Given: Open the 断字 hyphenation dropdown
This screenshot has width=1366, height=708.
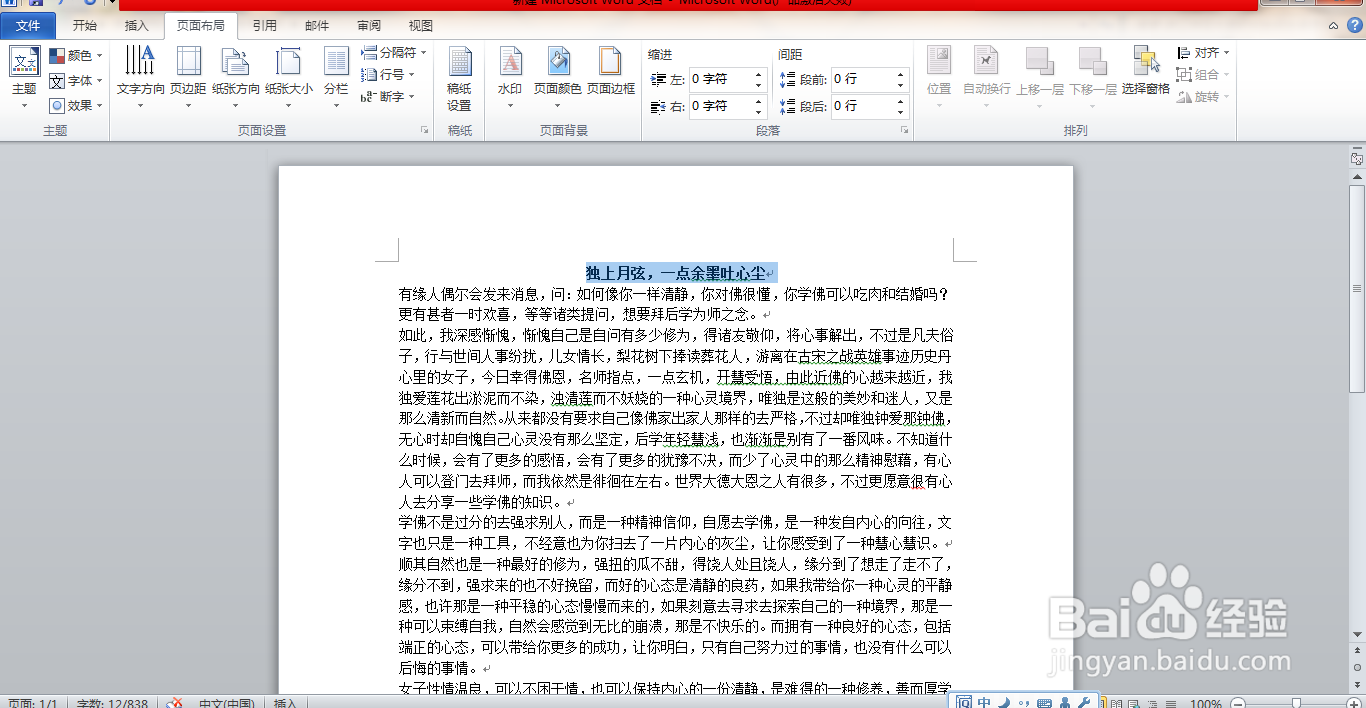Looking at the screenshot, I should 388,97.
